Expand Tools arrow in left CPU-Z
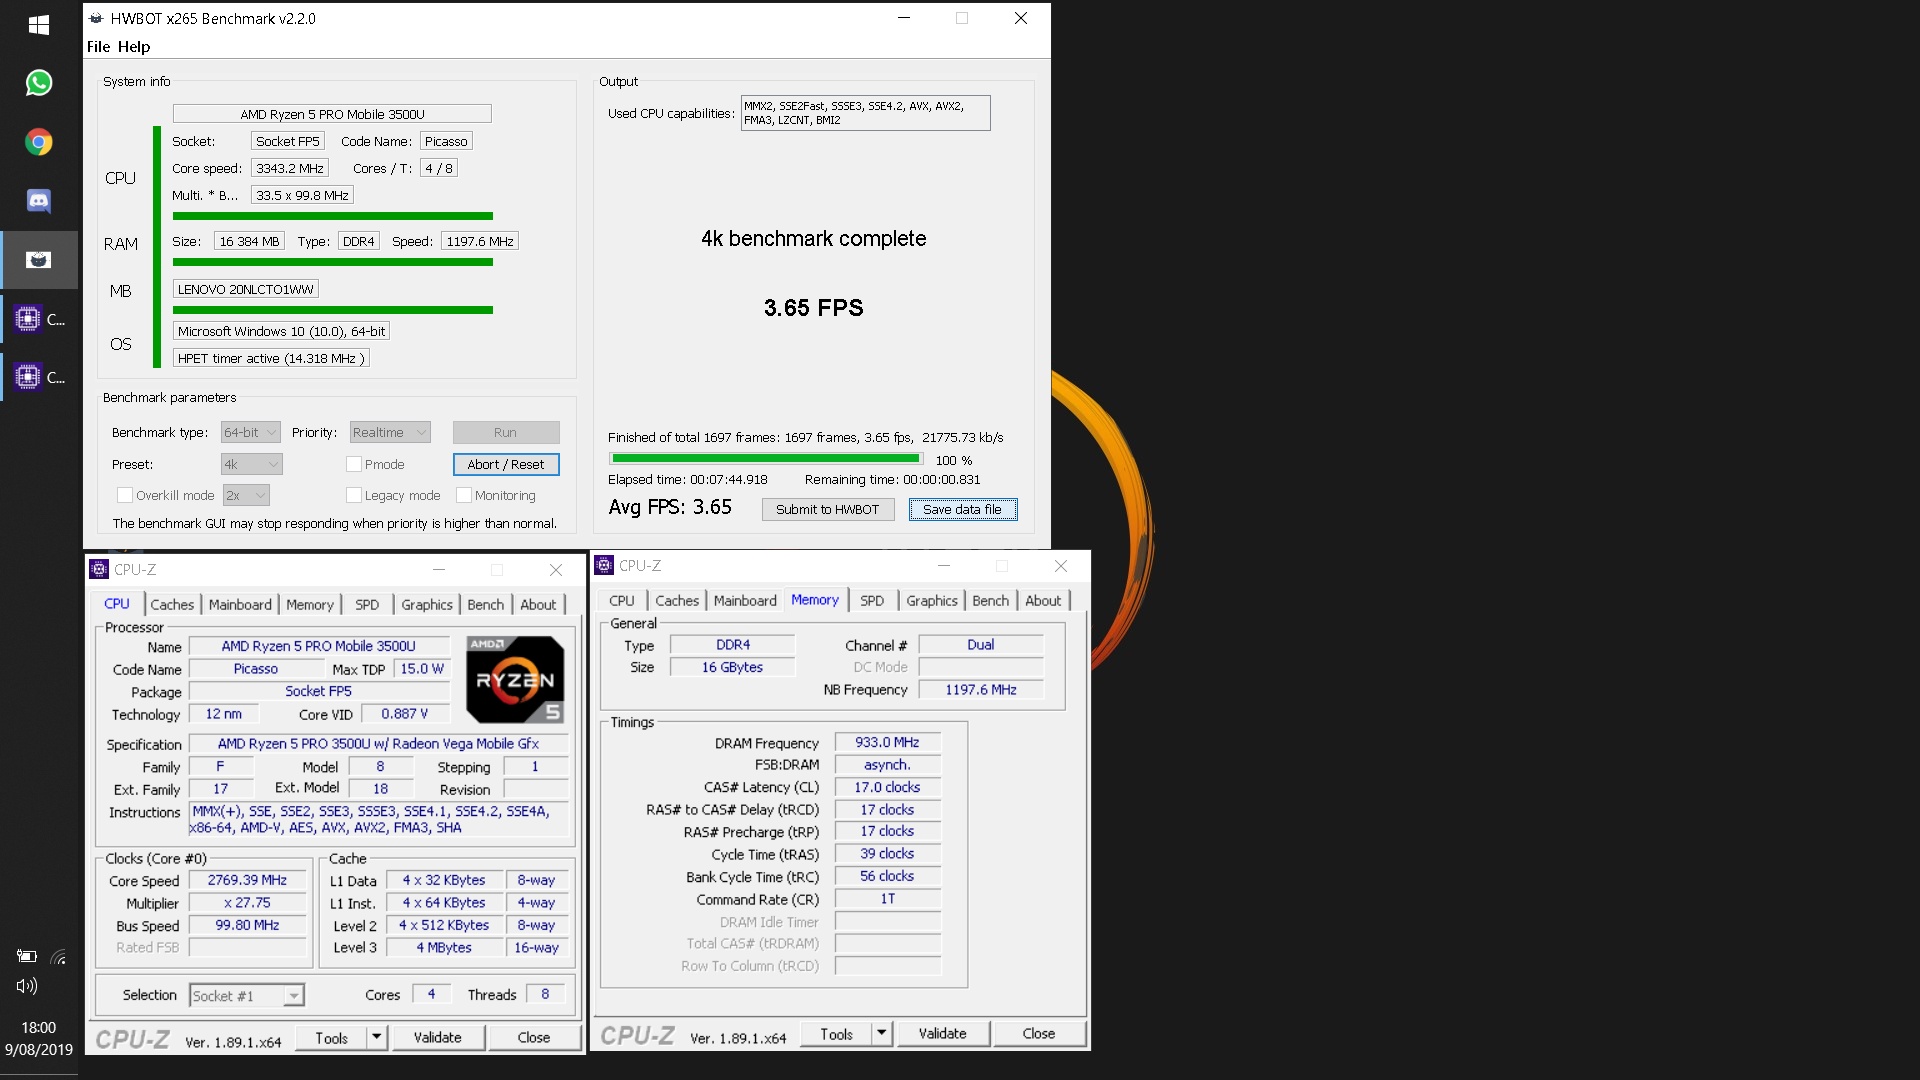1920x1080 pixels. [377, 1037]
